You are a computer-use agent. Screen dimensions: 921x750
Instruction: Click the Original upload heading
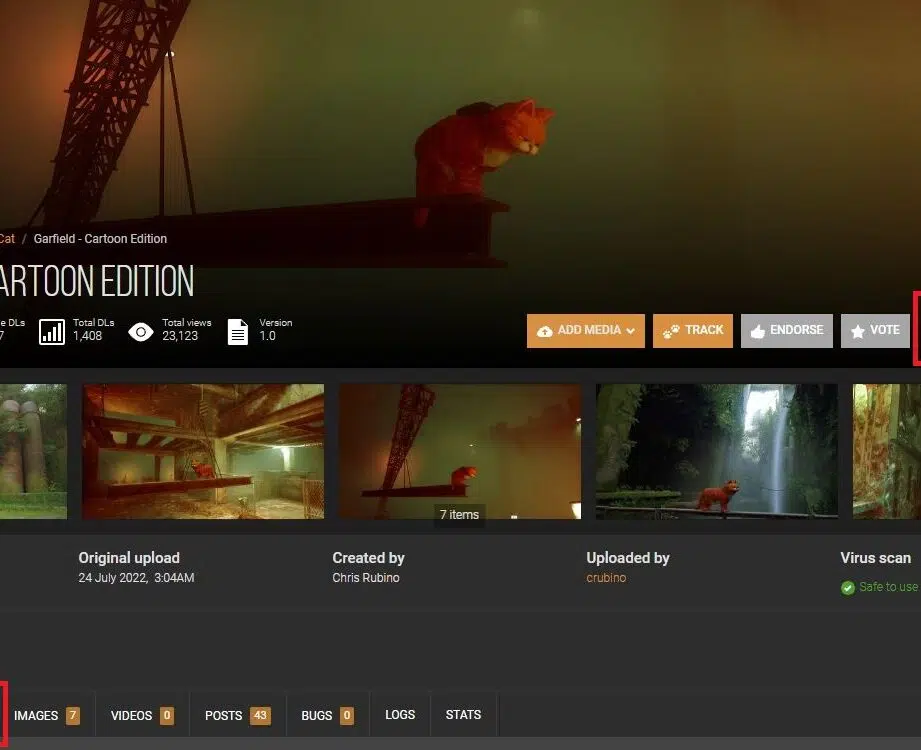[129, 558]
